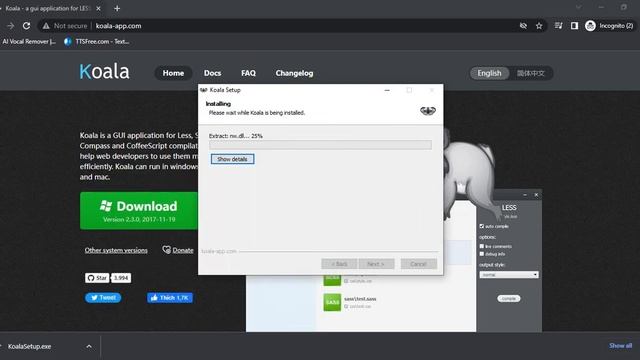Image resolution: width=640 pixels, height=360 pixels.
Task: Click the installation progress bar
Action: [320, 145]
